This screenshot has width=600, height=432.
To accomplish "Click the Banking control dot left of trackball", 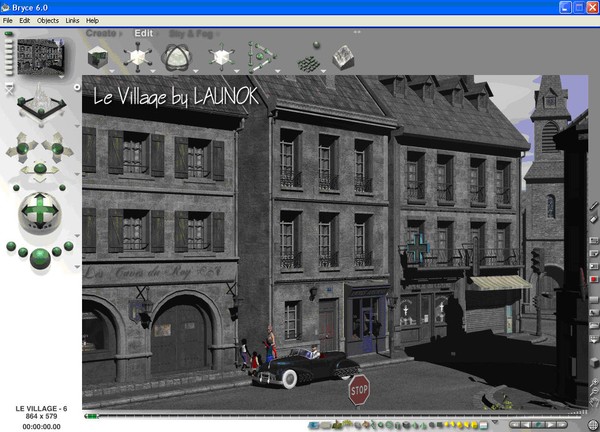I will click(x=16, y=188).
